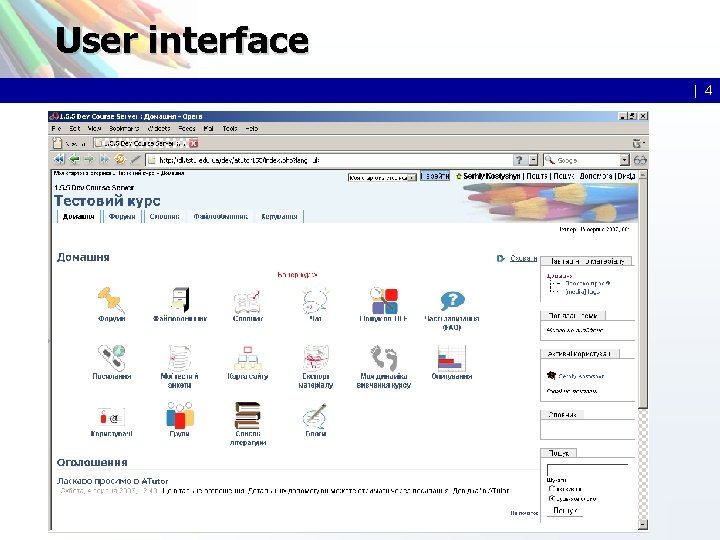Select the Домашня course tab

[x=79, y=216]
